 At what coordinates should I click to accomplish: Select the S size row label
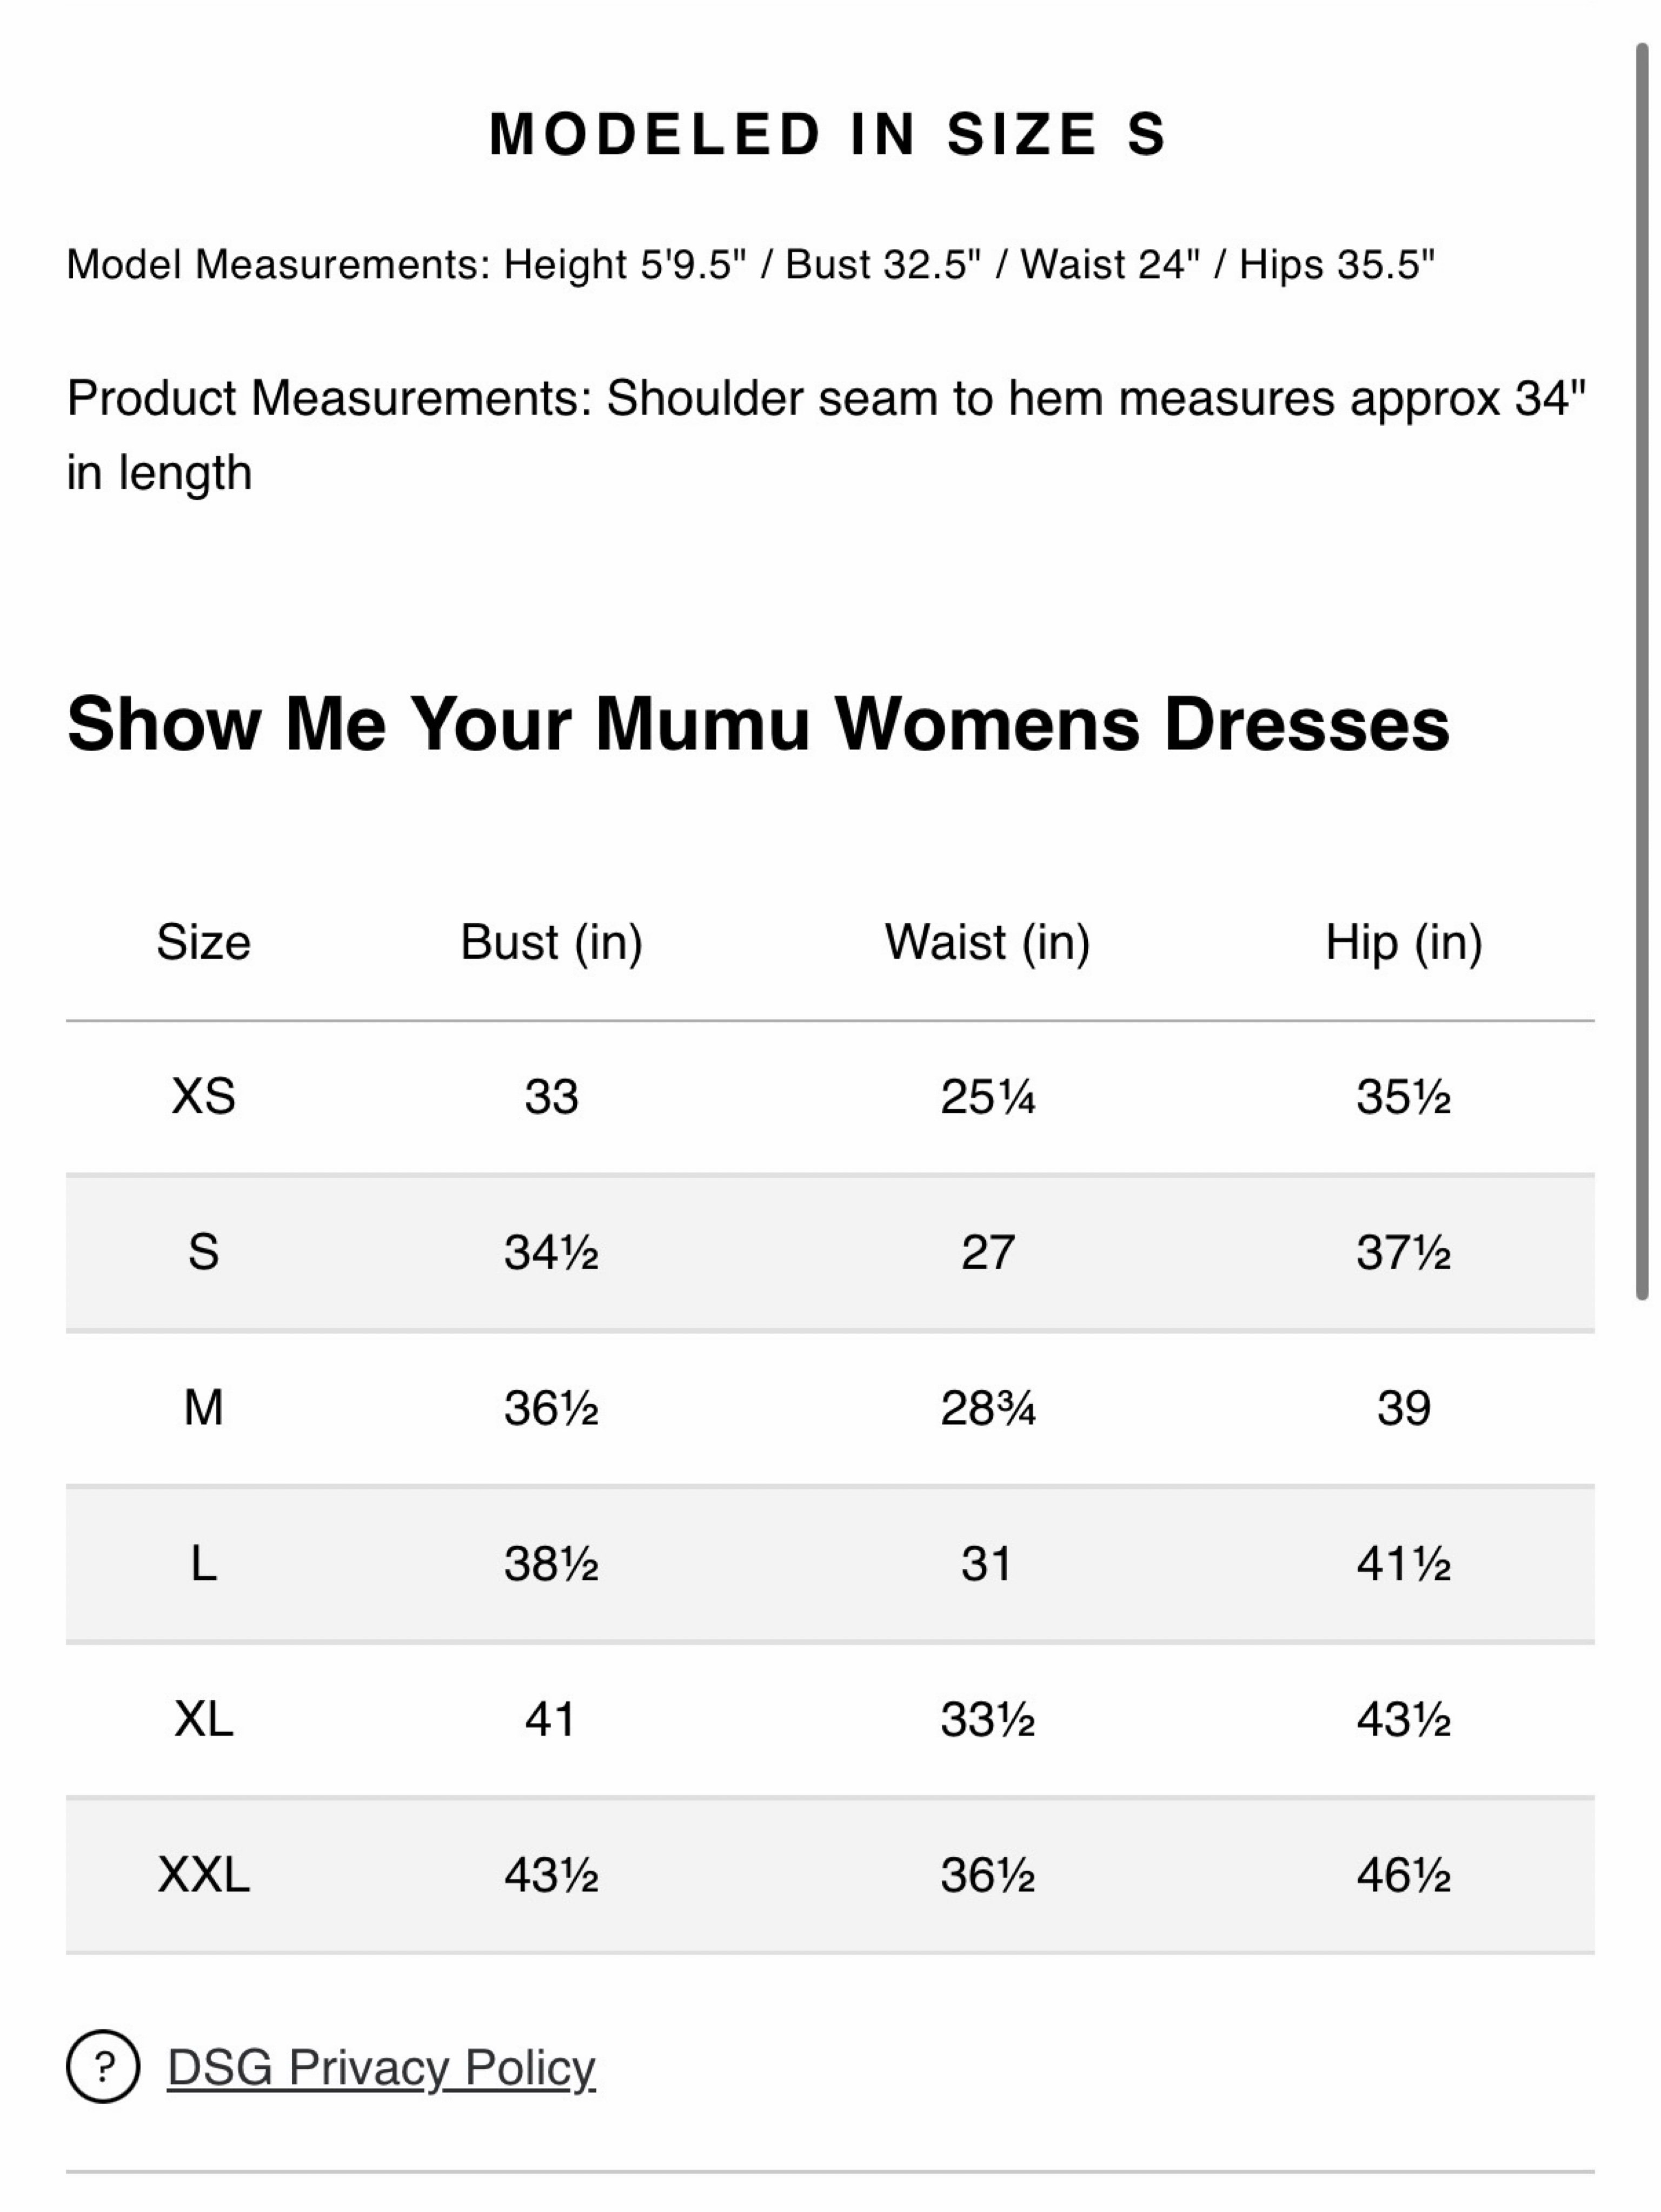click(203, 1252)
